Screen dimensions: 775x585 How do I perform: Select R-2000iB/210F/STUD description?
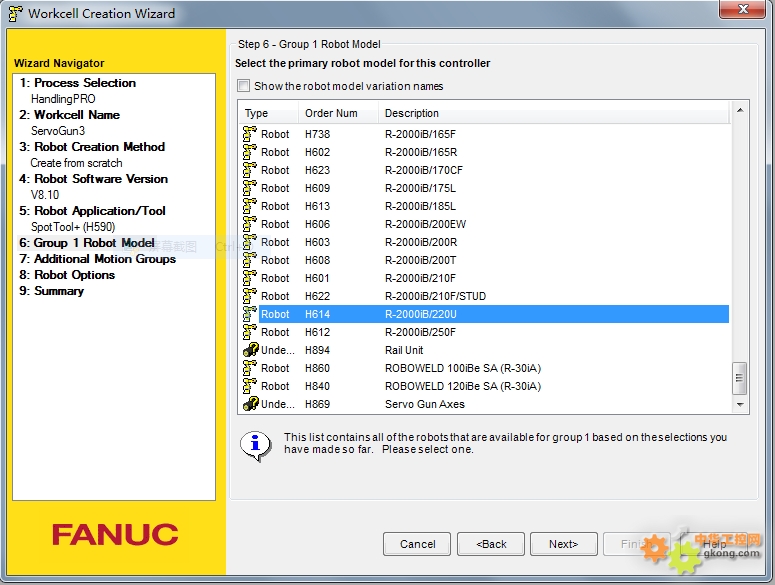(x=435, y=296)
